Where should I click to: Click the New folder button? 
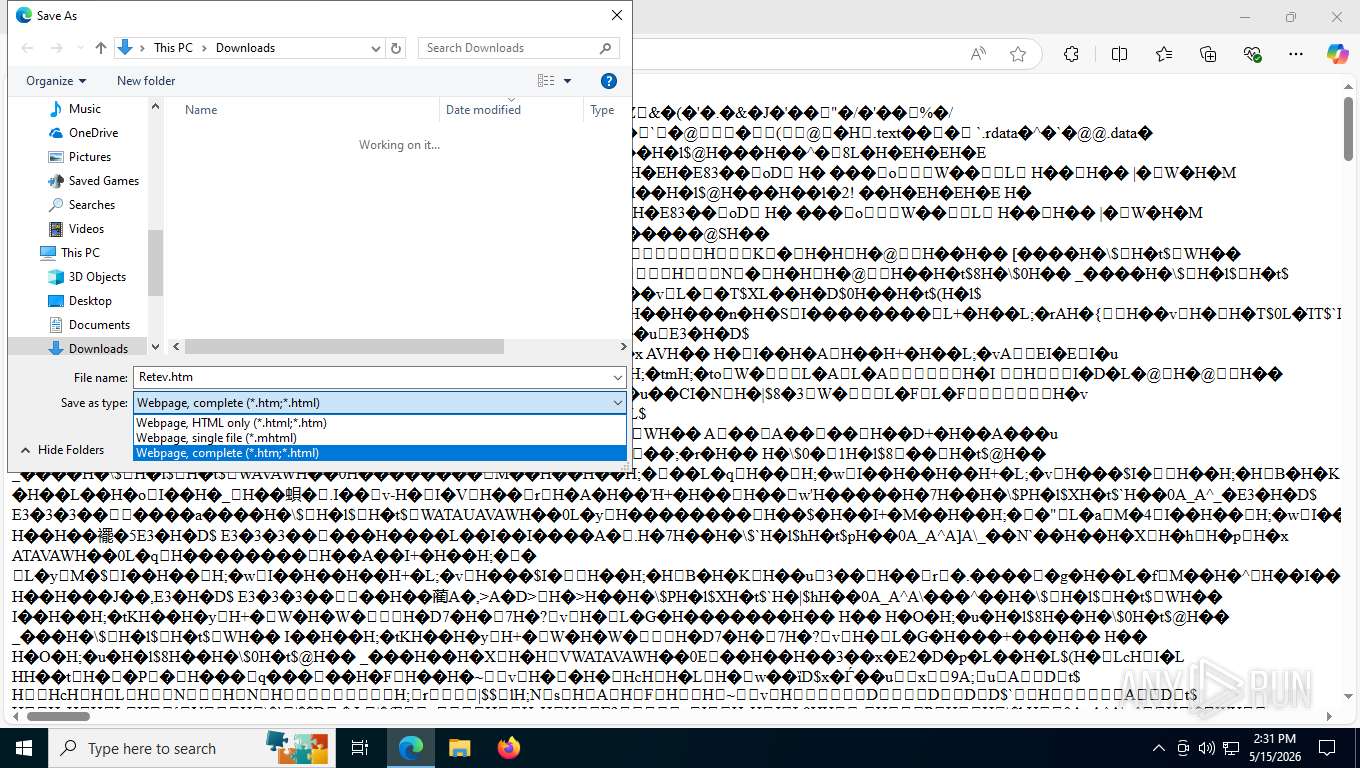[146, 81]
